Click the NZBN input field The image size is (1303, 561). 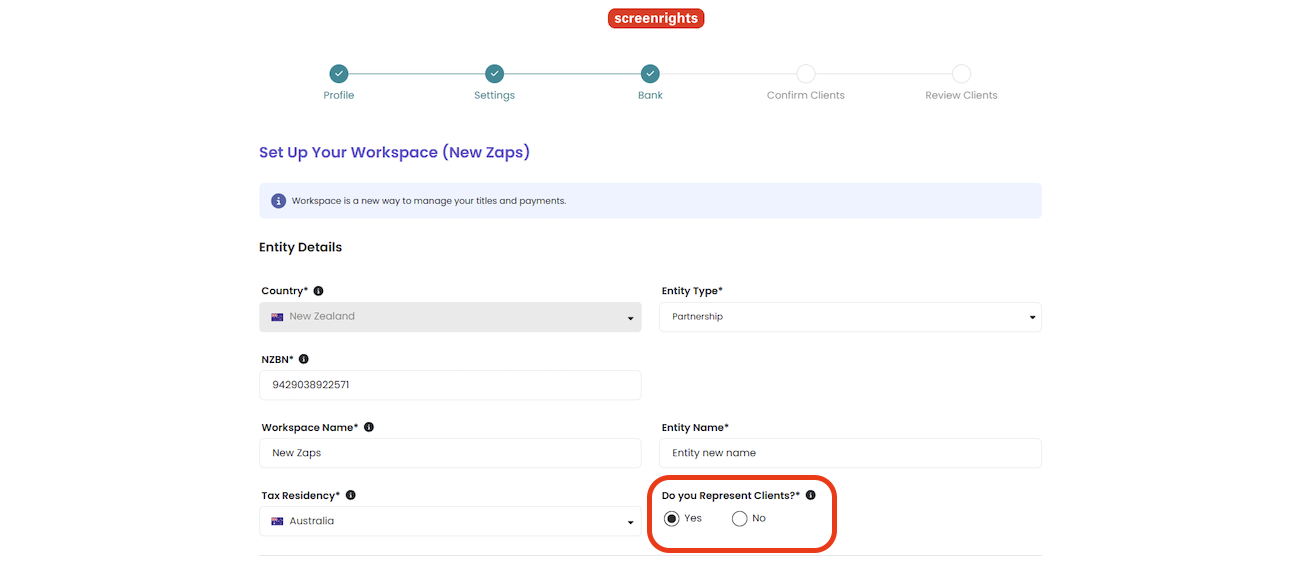click(x=450, y=385)
